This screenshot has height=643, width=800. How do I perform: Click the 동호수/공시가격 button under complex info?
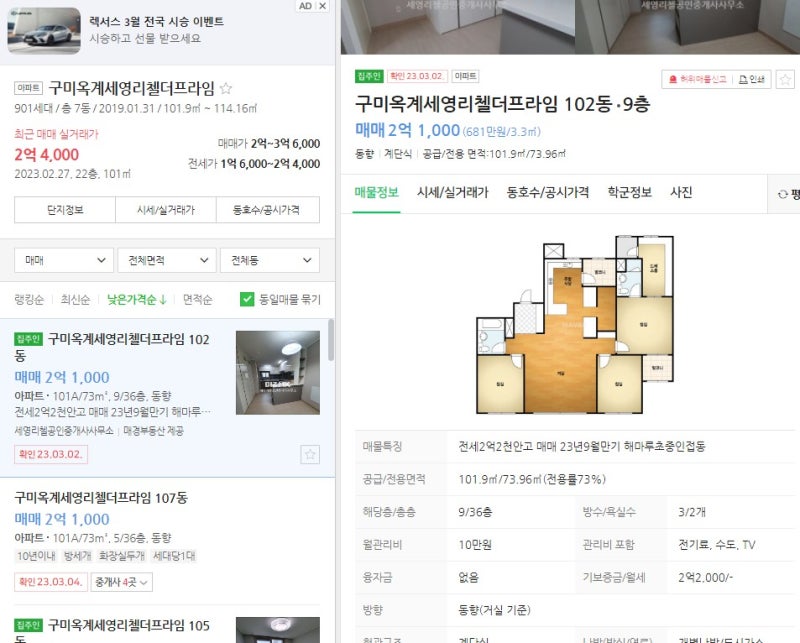(x=267, y=210)
